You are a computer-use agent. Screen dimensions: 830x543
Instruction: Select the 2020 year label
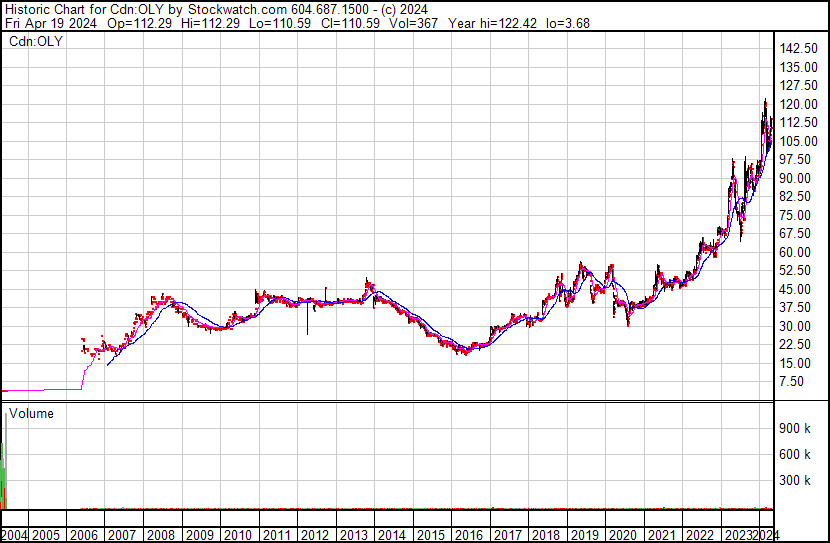[621, 535]
